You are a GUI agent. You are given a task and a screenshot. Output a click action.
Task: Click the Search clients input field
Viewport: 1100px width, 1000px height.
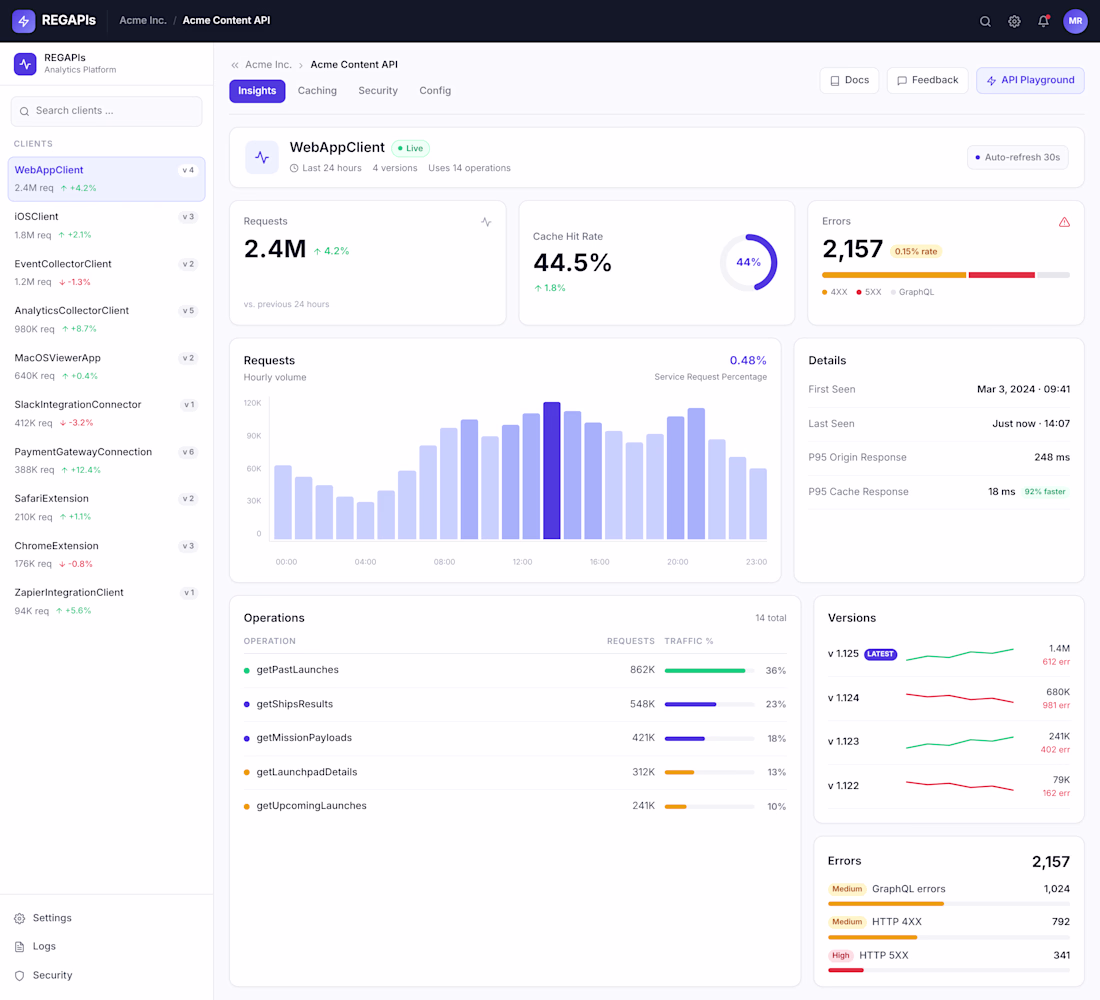pos(107,111)
